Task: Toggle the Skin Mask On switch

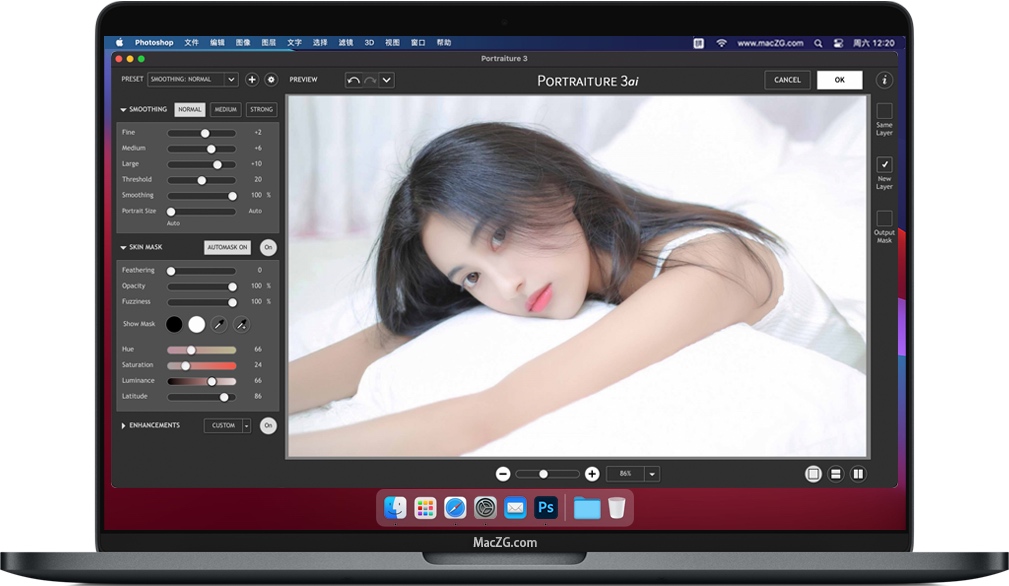Action: click(268, 247)
